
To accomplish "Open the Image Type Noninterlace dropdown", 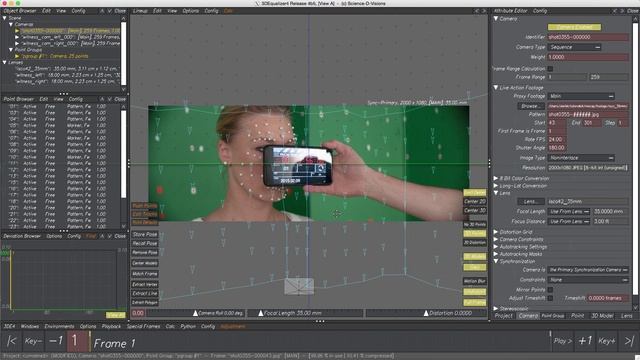I will click(x=581, y=158).
